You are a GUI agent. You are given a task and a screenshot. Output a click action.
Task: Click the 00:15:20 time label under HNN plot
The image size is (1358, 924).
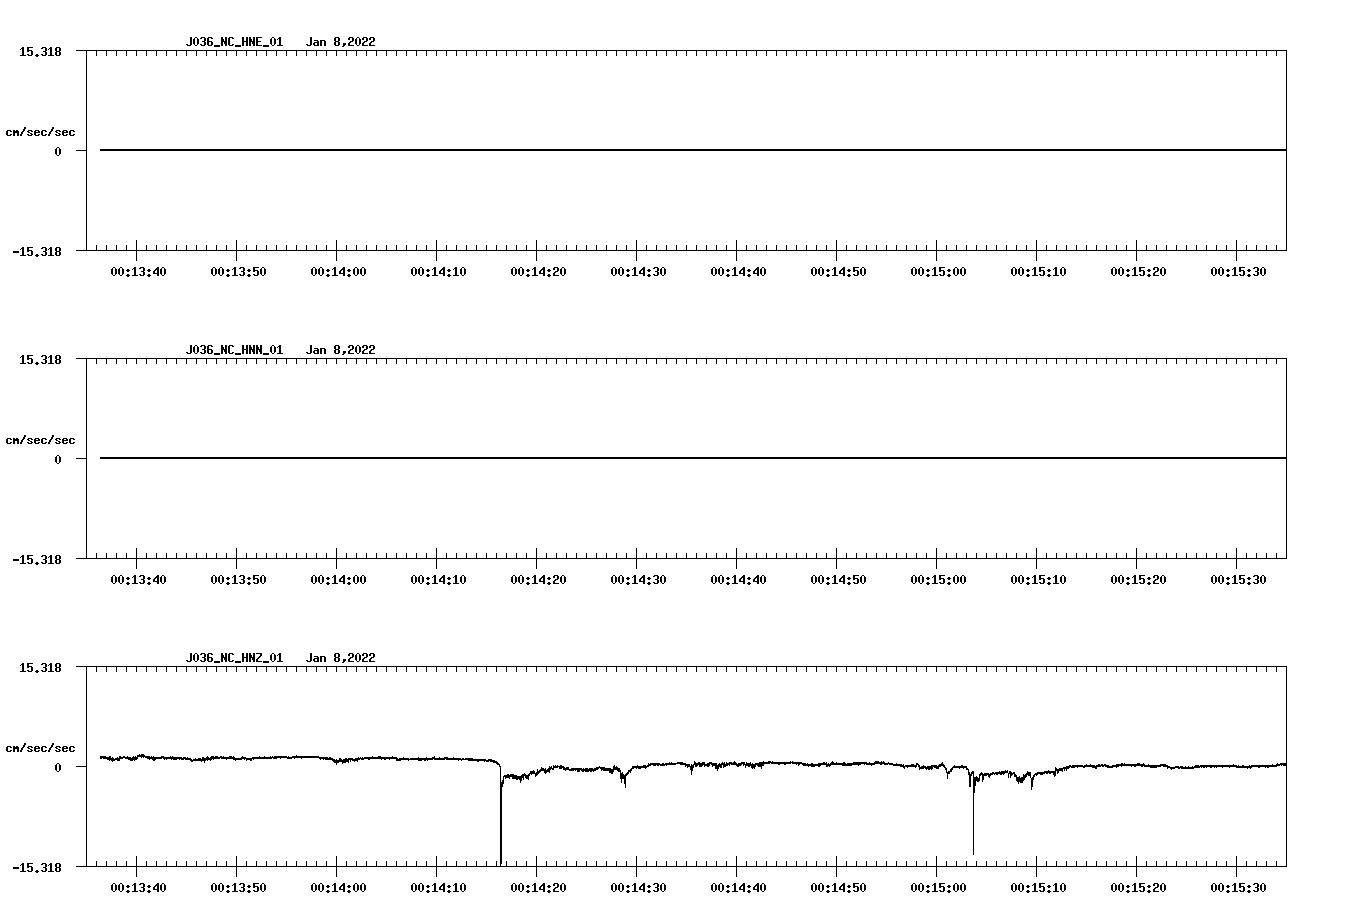coord(1138,579)
